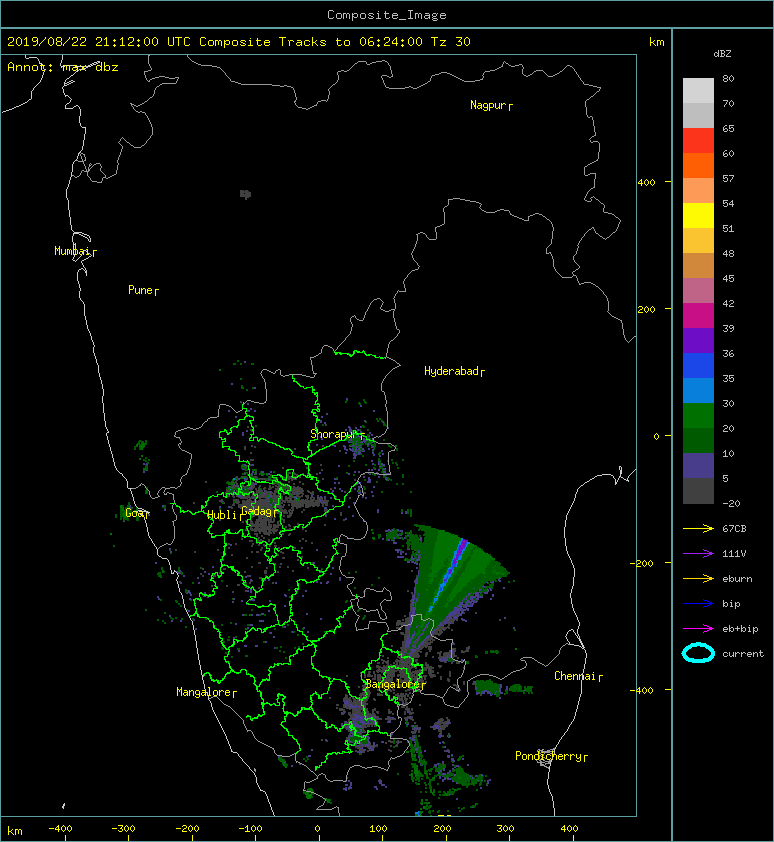The width and height of the screenshot is (774, 842).
Task: Click the cyan 'current' ellipse symbol
Action: [x=698, y=653]
